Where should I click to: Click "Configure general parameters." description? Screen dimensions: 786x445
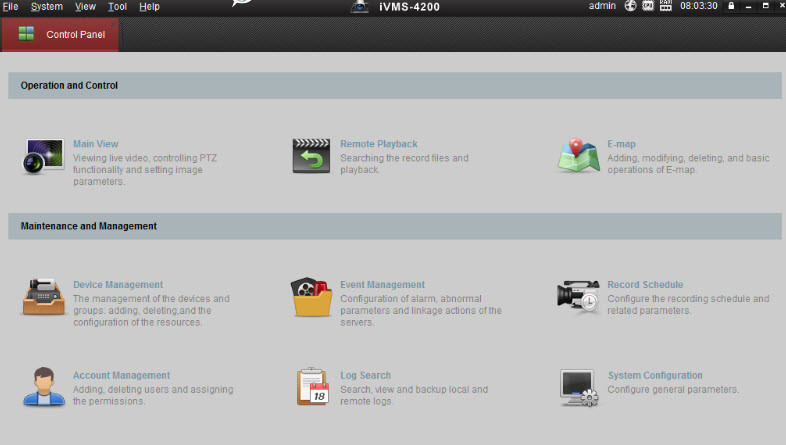(673, 389)
